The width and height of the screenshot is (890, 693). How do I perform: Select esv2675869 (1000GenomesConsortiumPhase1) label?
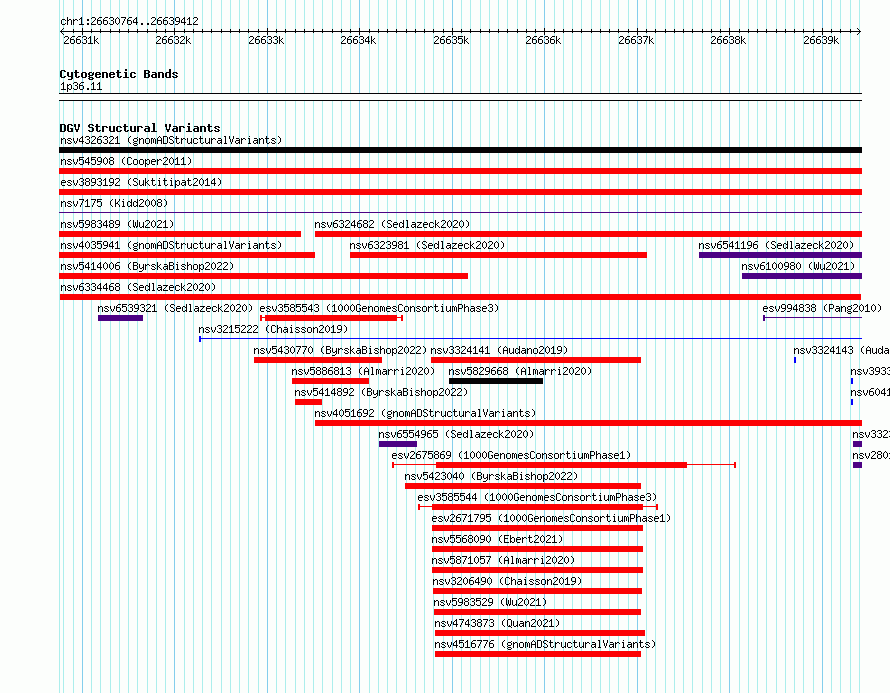tap(511, 455)
